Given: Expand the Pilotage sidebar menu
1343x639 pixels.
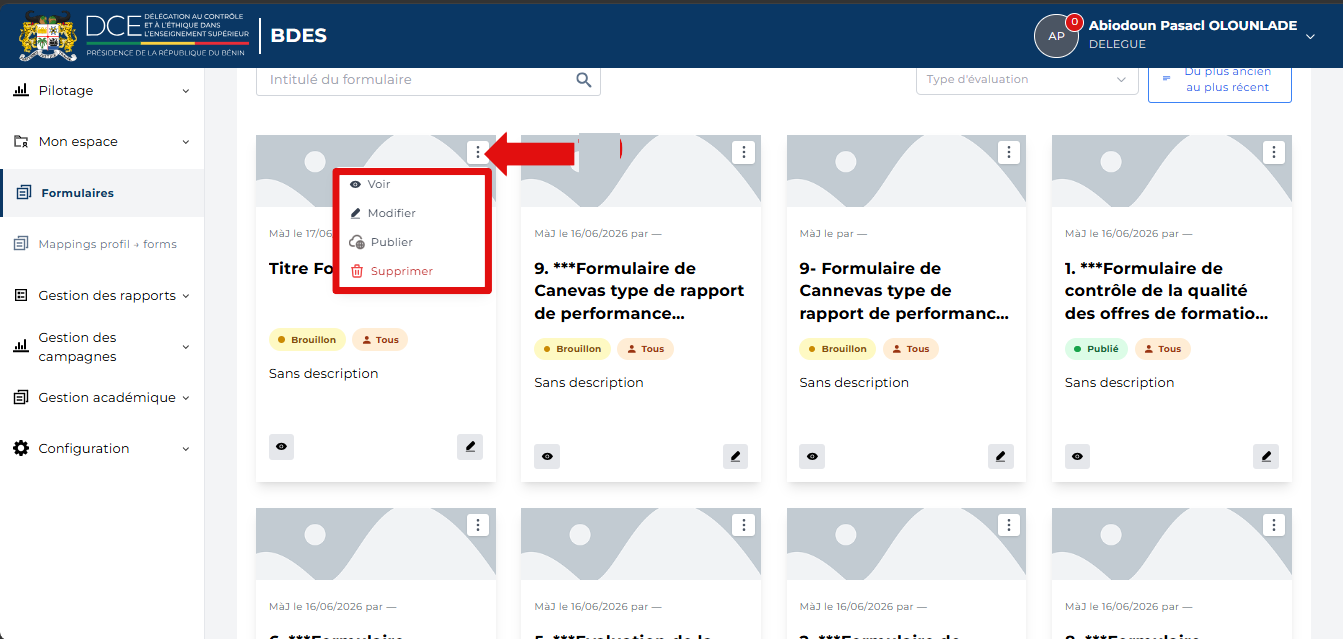Looking at the screenshot, I should [x=102, y=91].
